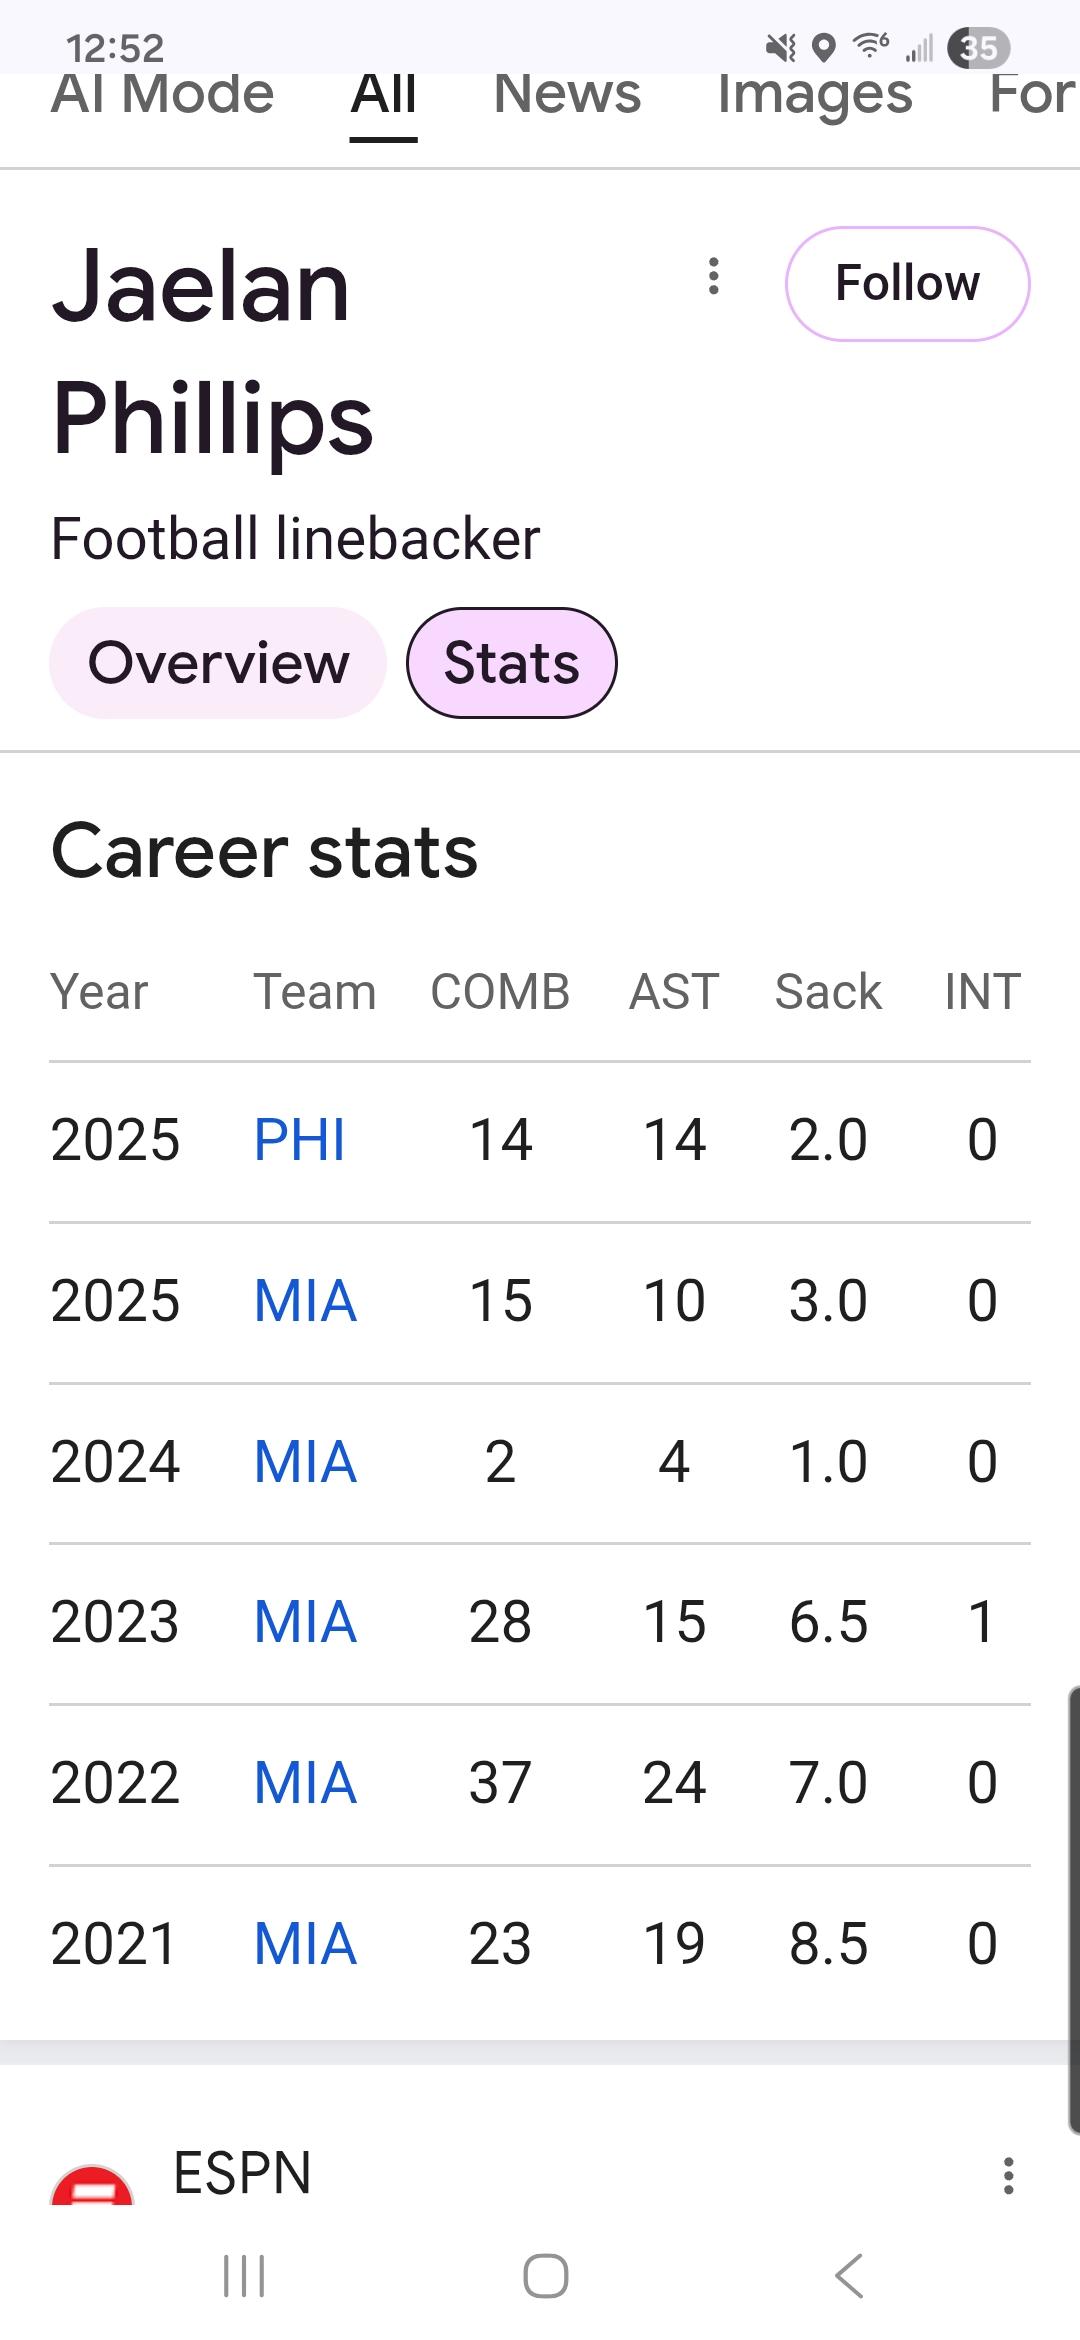1080x2340 pixels.
Task: Open Jaelan Phillips more options menu
Action: [713, 277]
